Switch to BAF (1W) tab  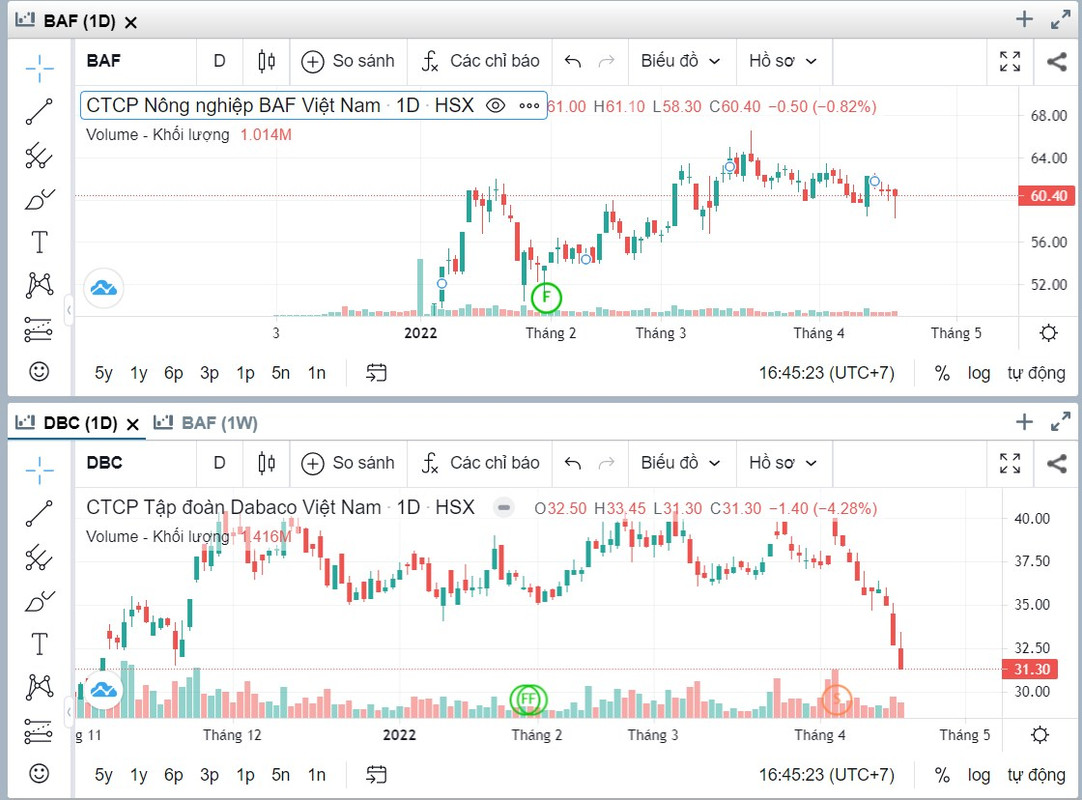tap(205, 422)
